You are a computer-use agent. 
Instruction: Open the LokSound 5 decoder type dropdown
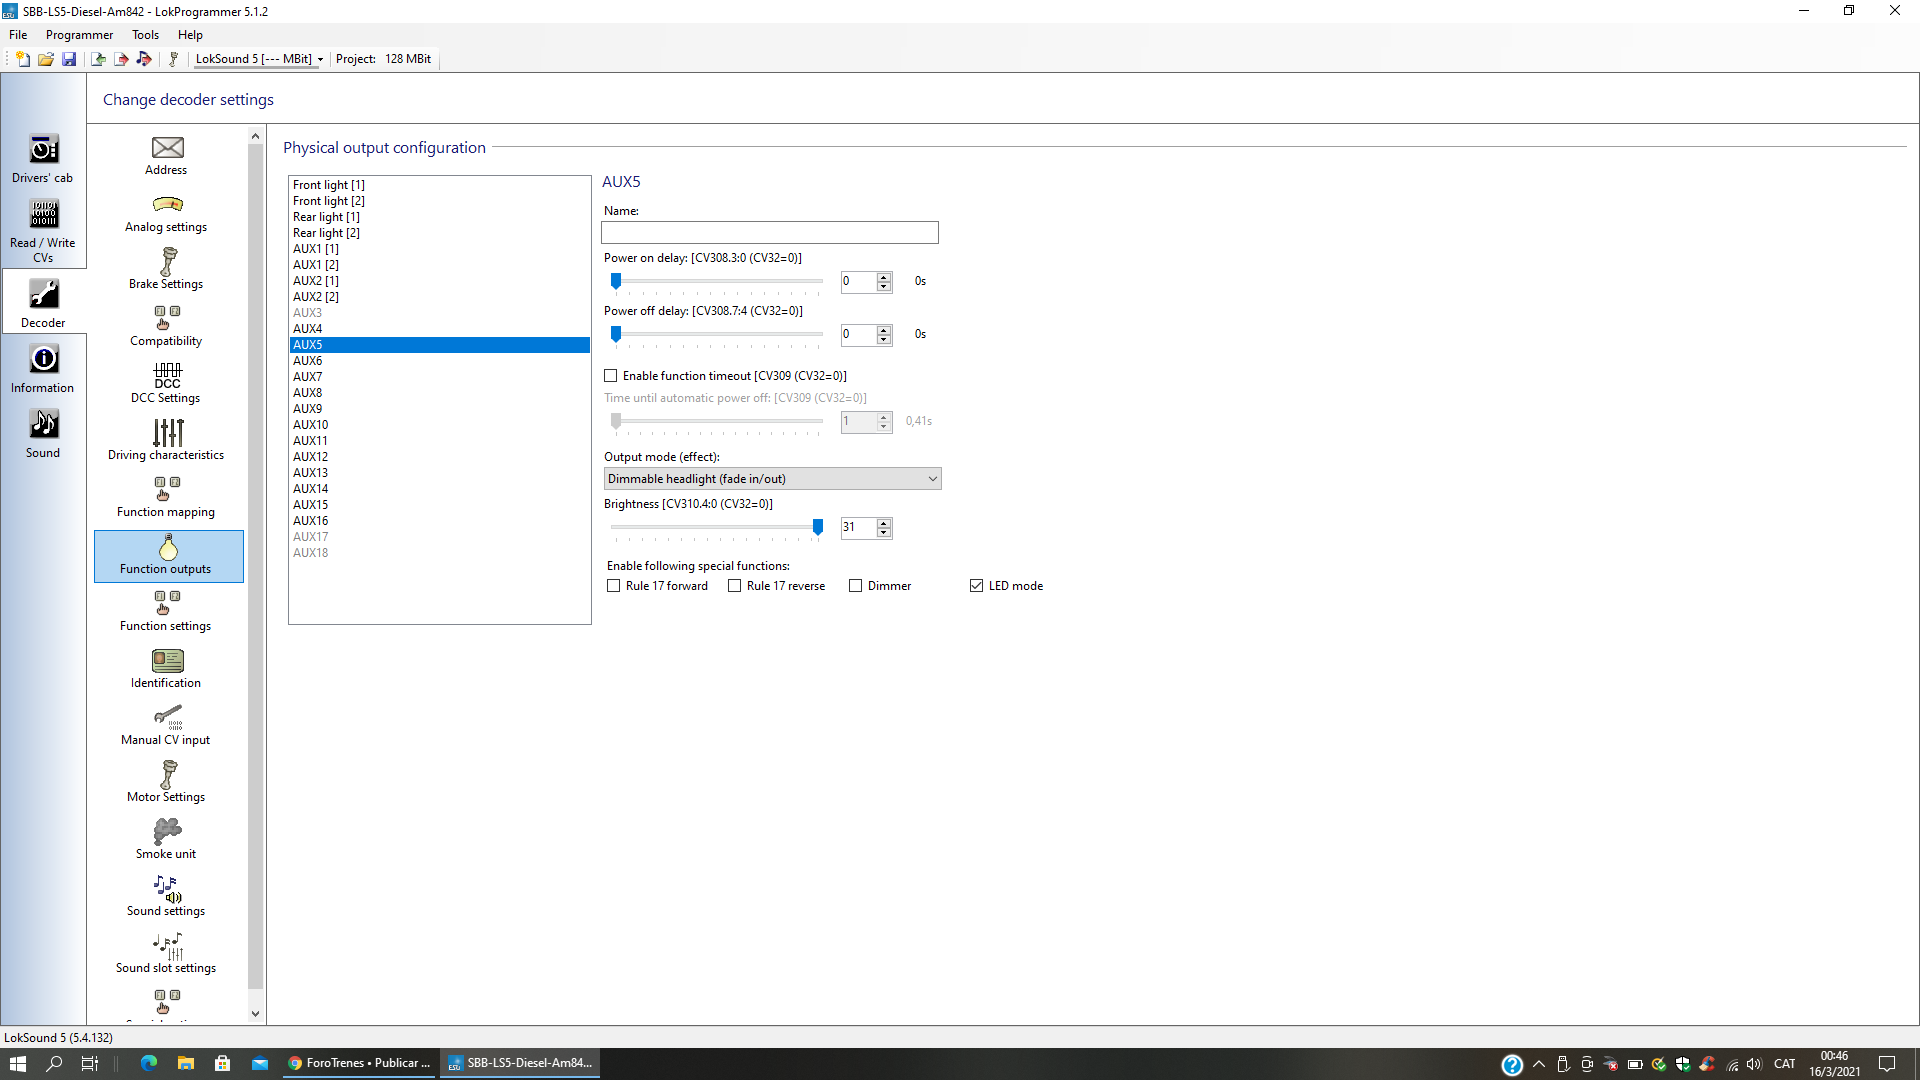(x=259, y=59)
